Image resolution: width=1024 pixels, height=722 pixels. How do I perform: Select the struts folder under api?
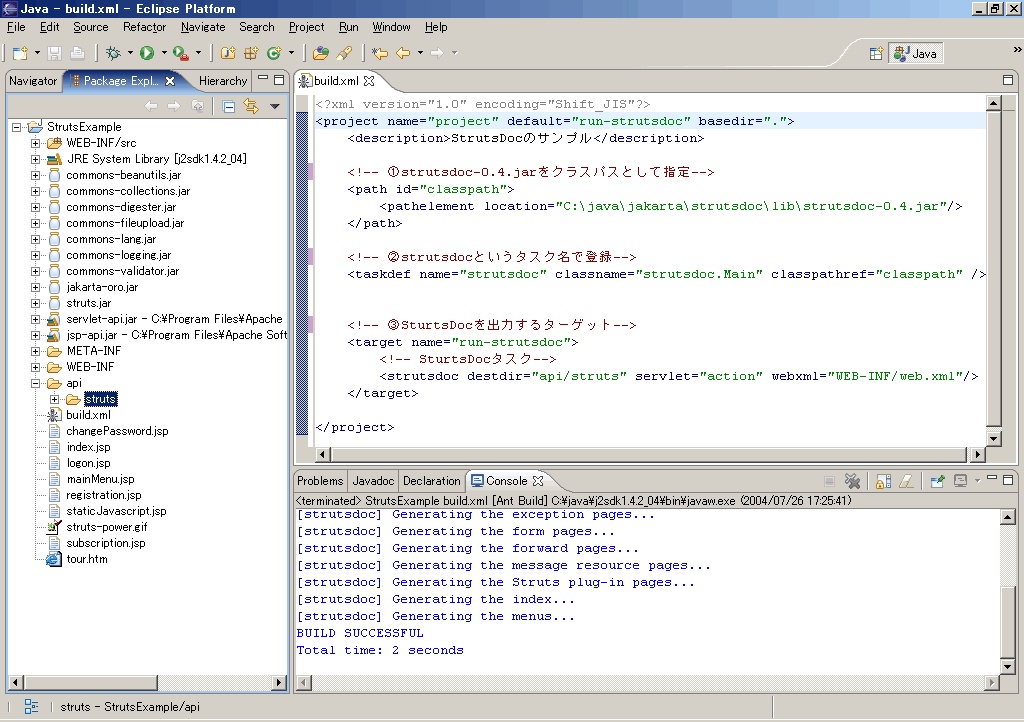[100, 398]
